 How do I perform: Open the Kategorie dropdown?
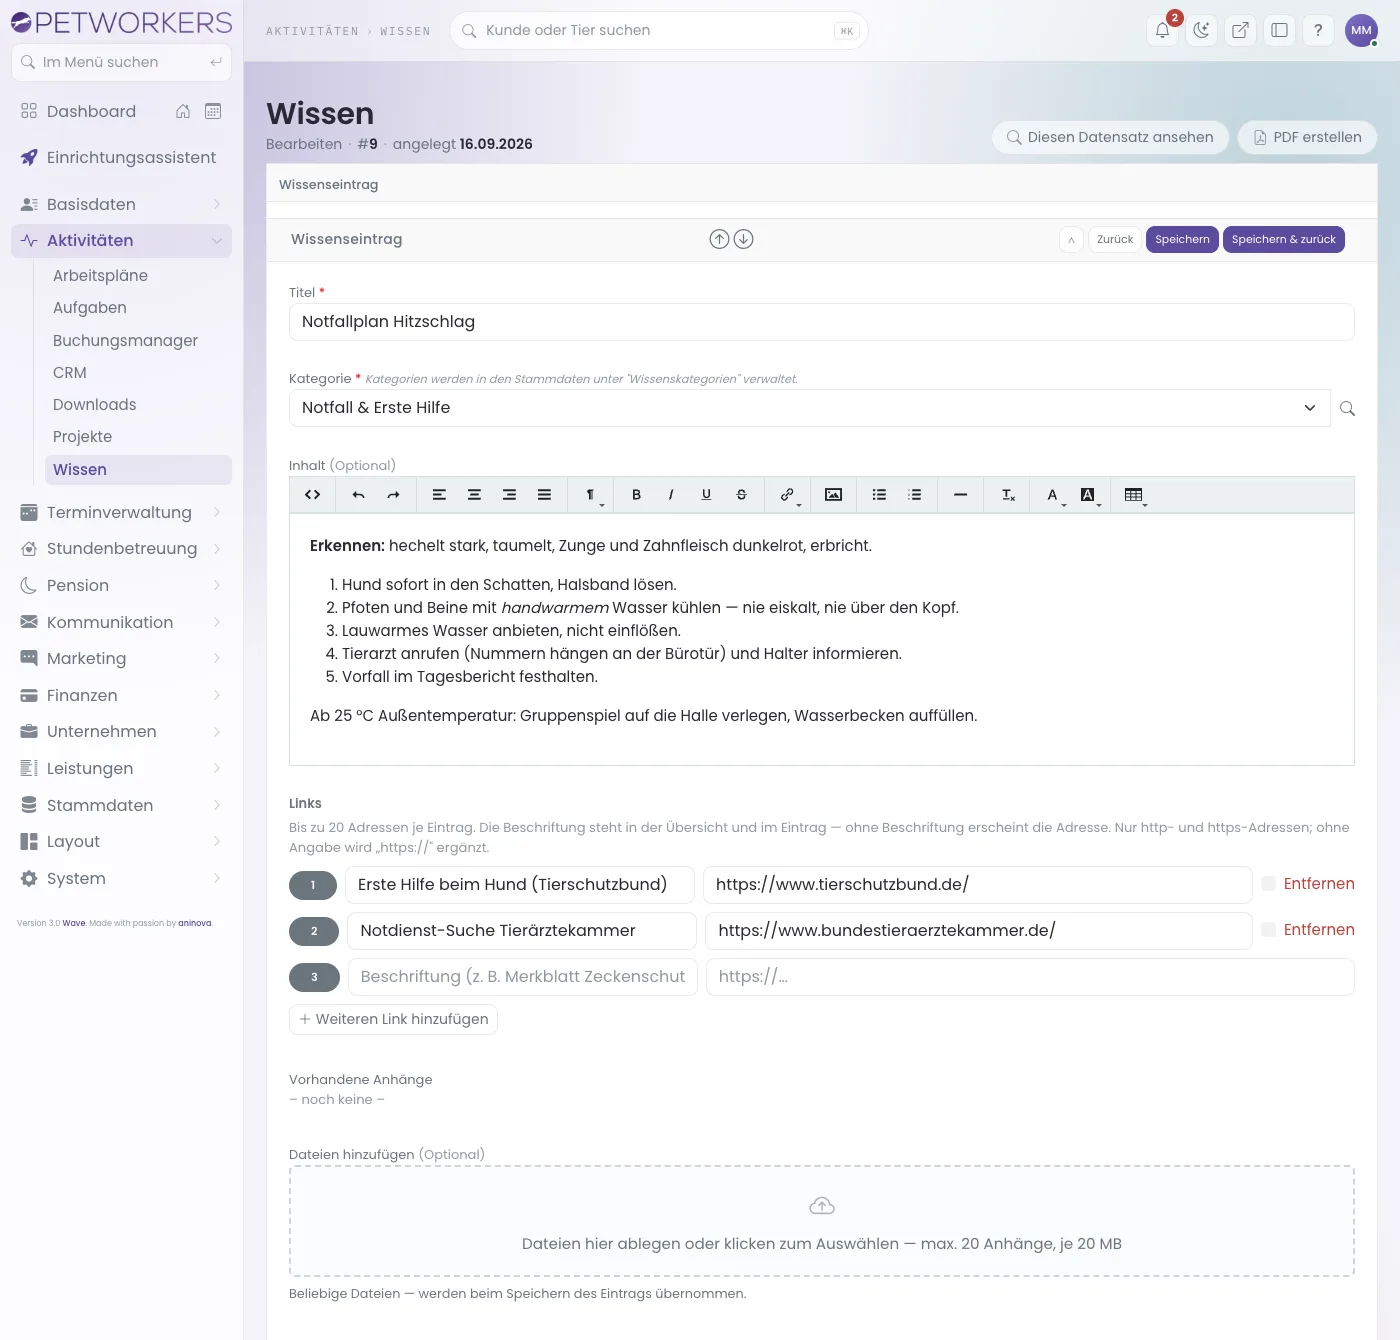pos(810,408)
